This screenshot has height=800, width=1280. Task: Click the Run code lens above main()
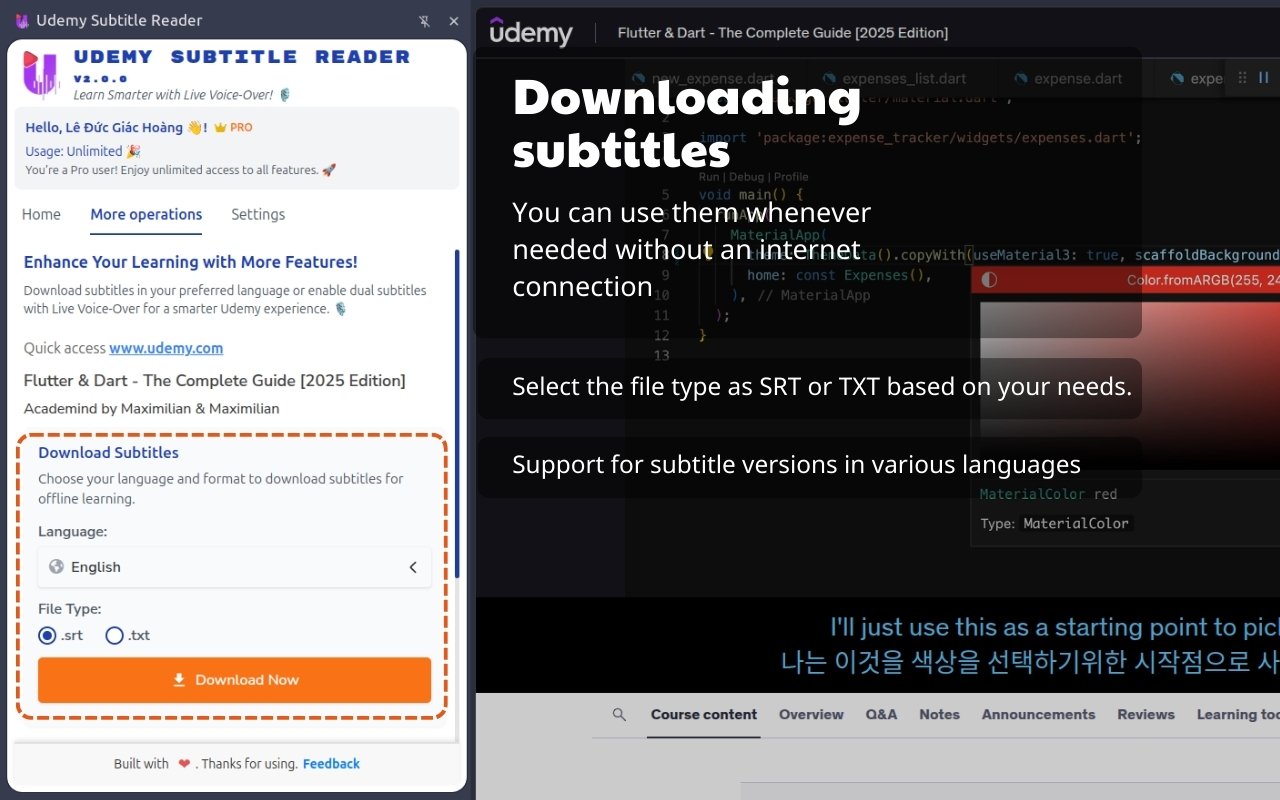[x=709, y=177]
